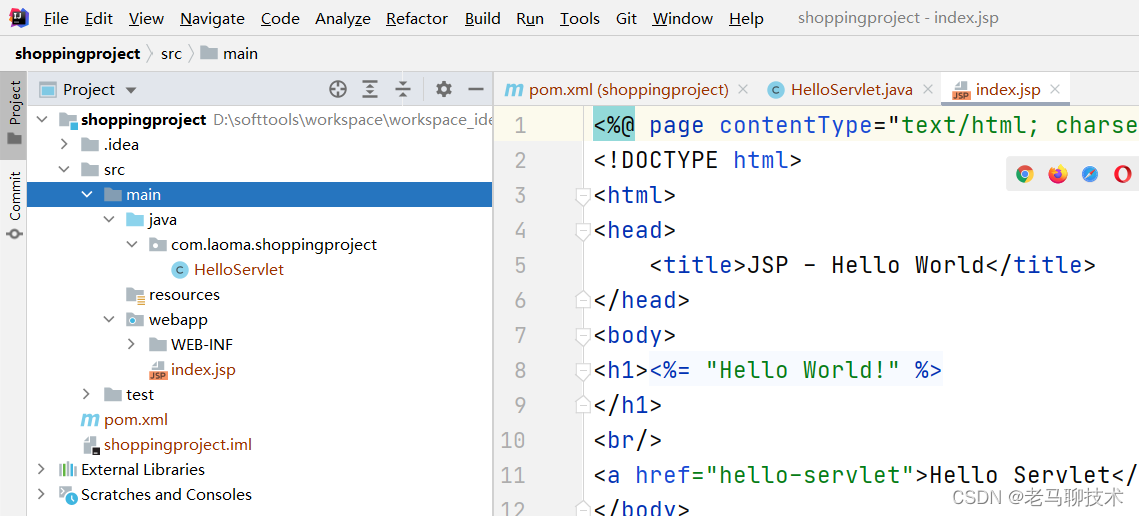Open page in Opera browser icon
Image resolution: width=1139 pixels, height=516 pixels.
click(1122, 174)
